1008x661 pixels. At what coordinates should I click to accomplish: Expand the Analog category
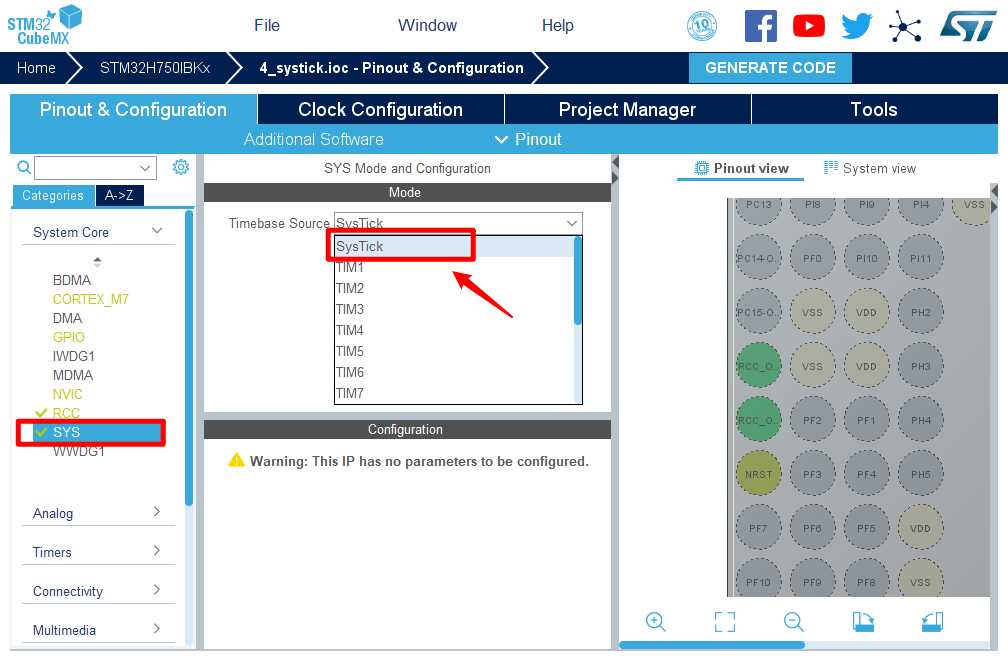(x=97, y=513)
